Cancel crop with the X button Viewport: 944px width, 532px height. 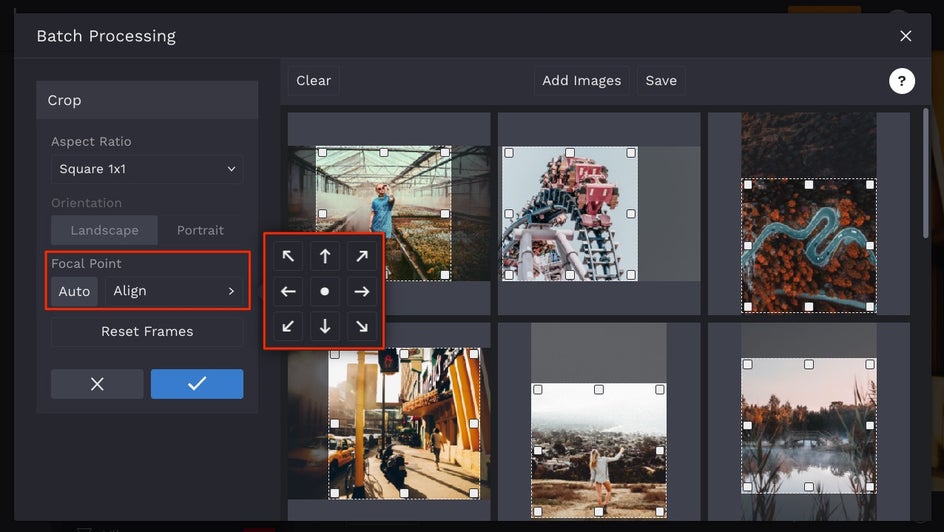coord(97,384)
